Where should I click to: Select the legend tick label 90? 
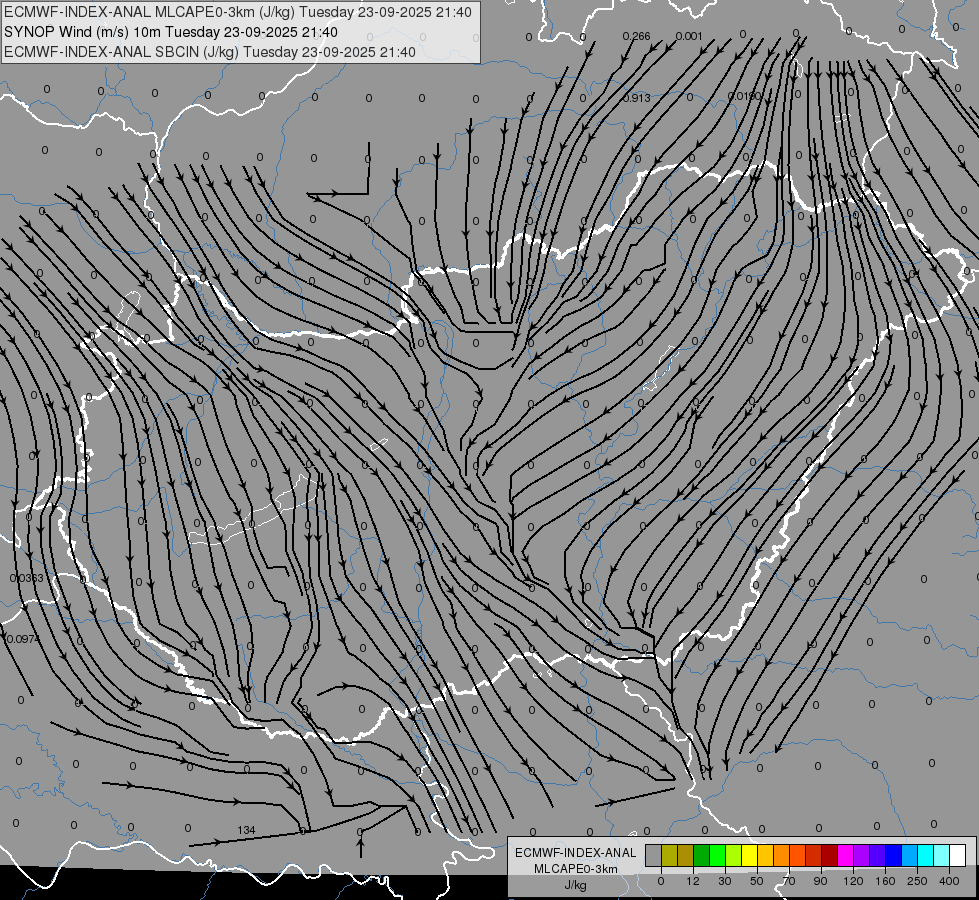coord(820,881)
